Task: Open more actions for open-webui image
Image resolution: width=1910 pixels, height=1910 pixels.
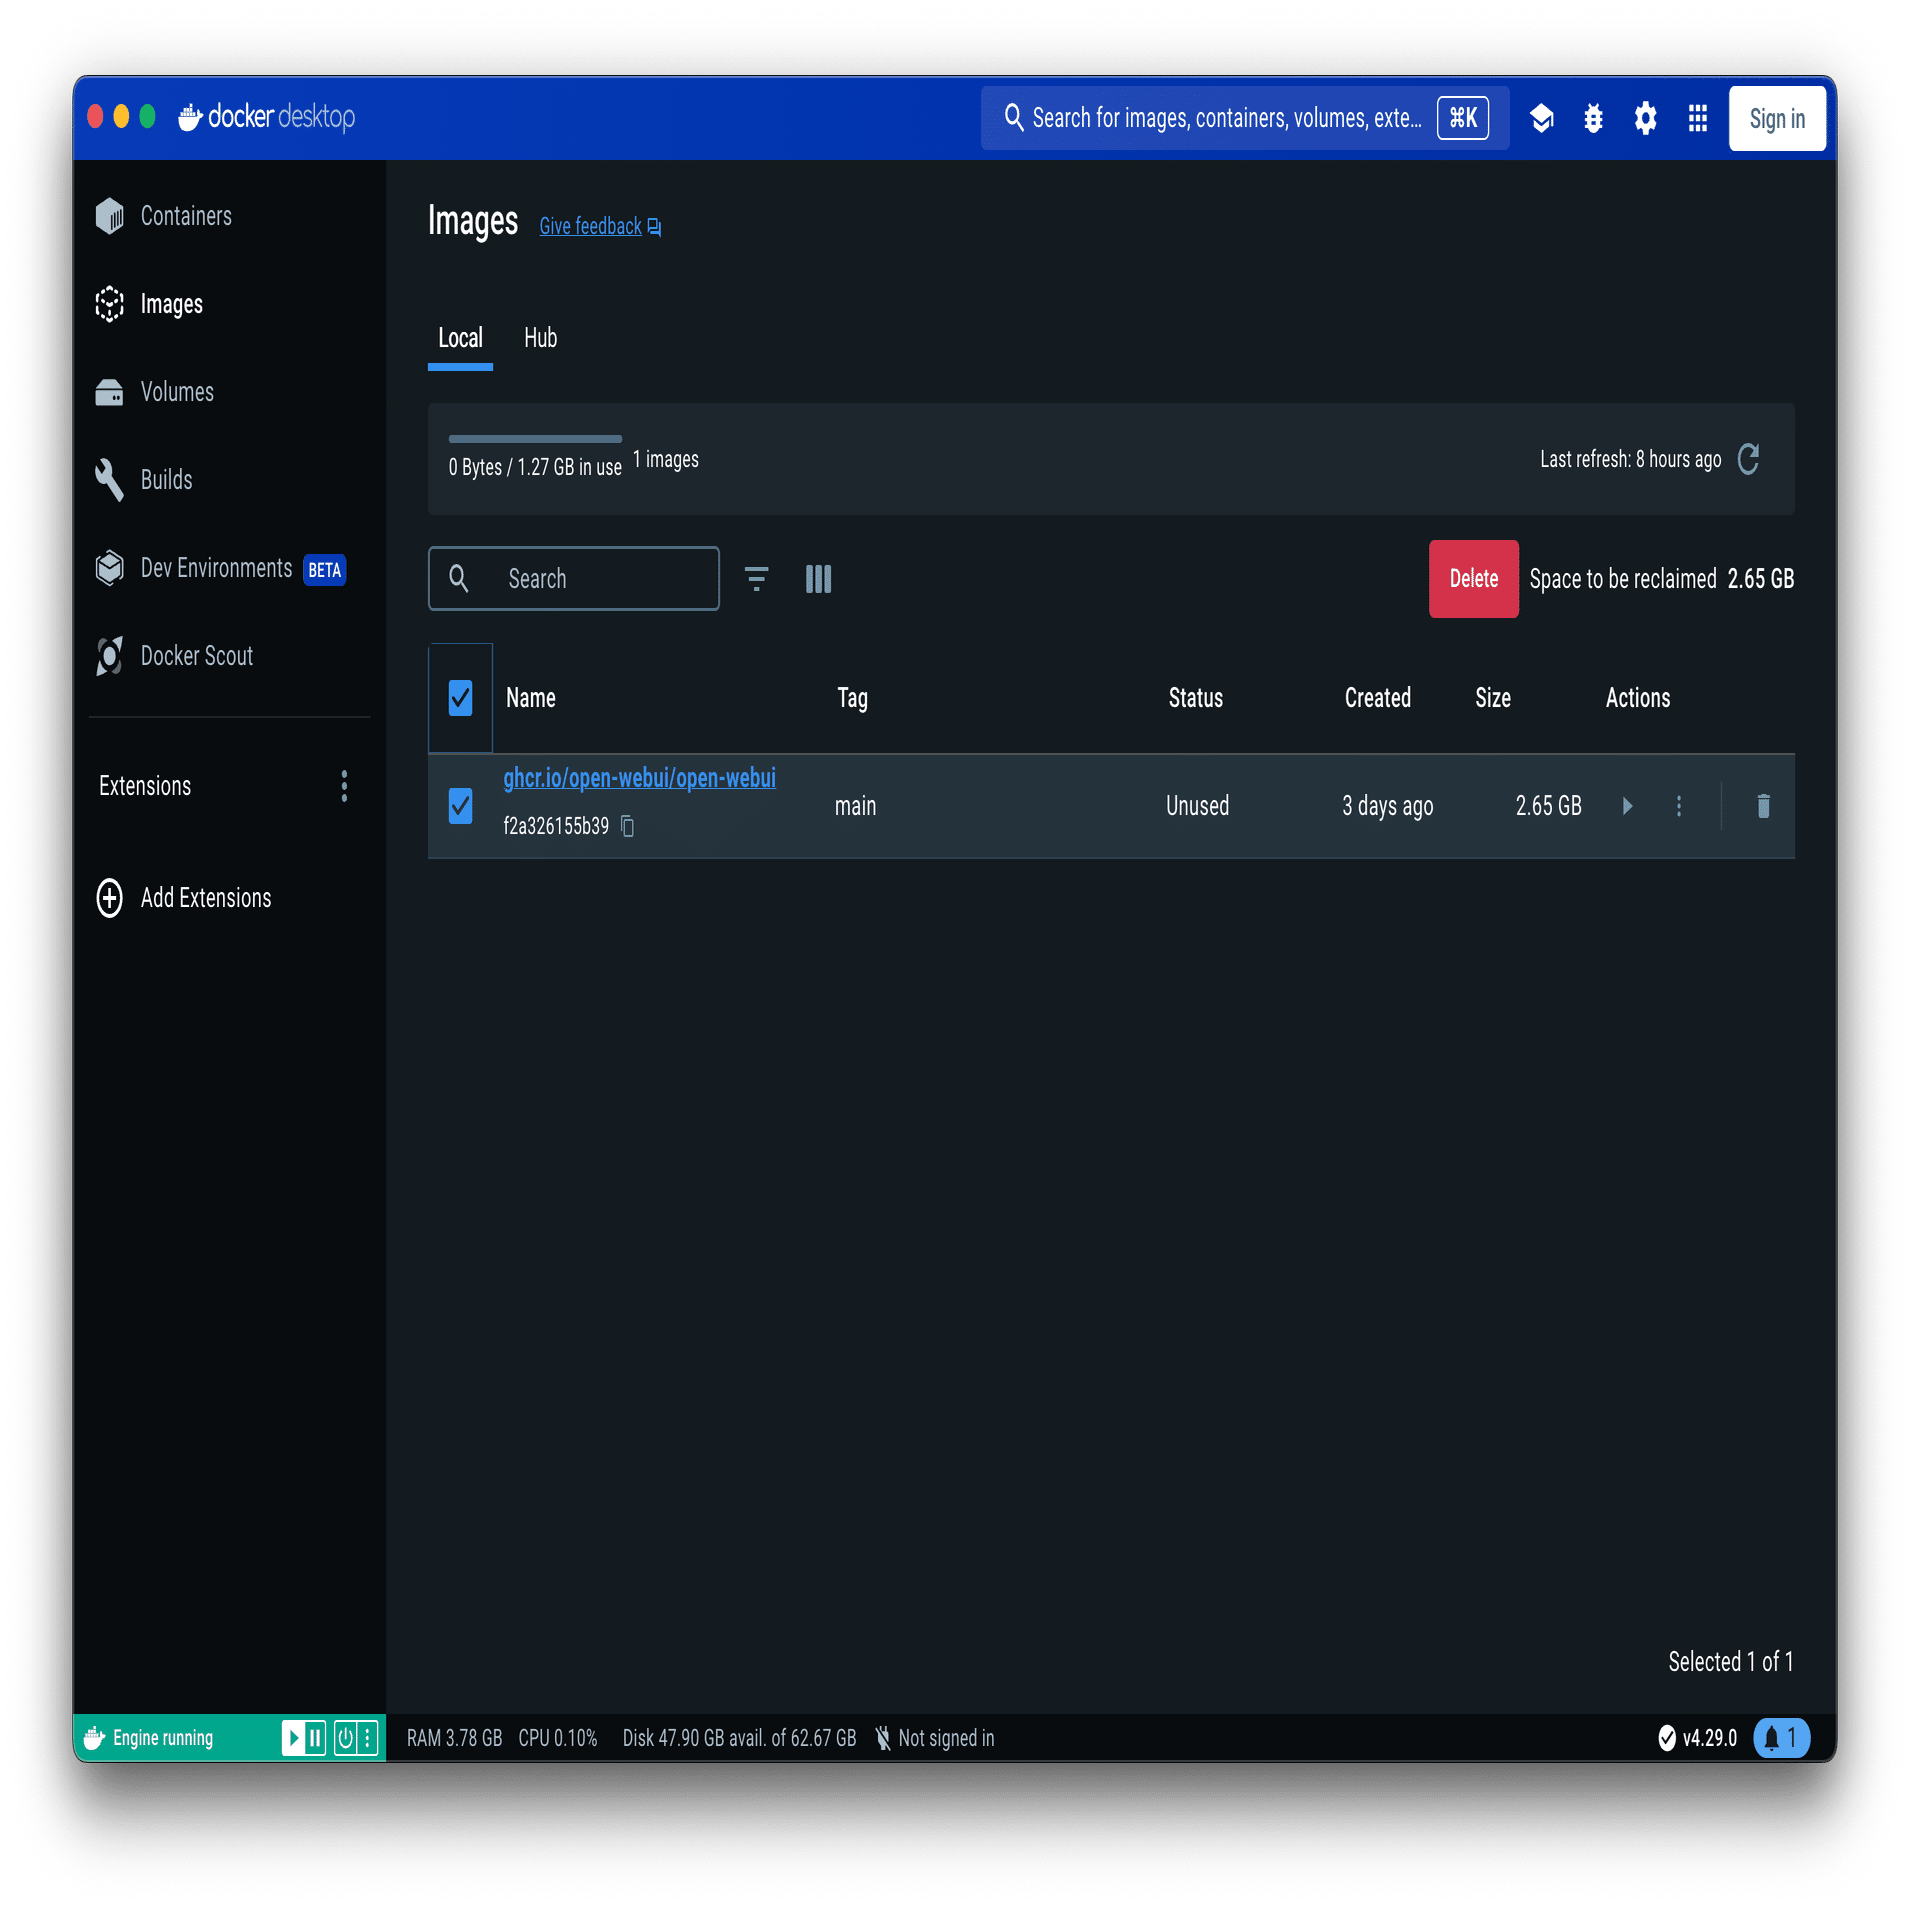Action: (1679, 806)
